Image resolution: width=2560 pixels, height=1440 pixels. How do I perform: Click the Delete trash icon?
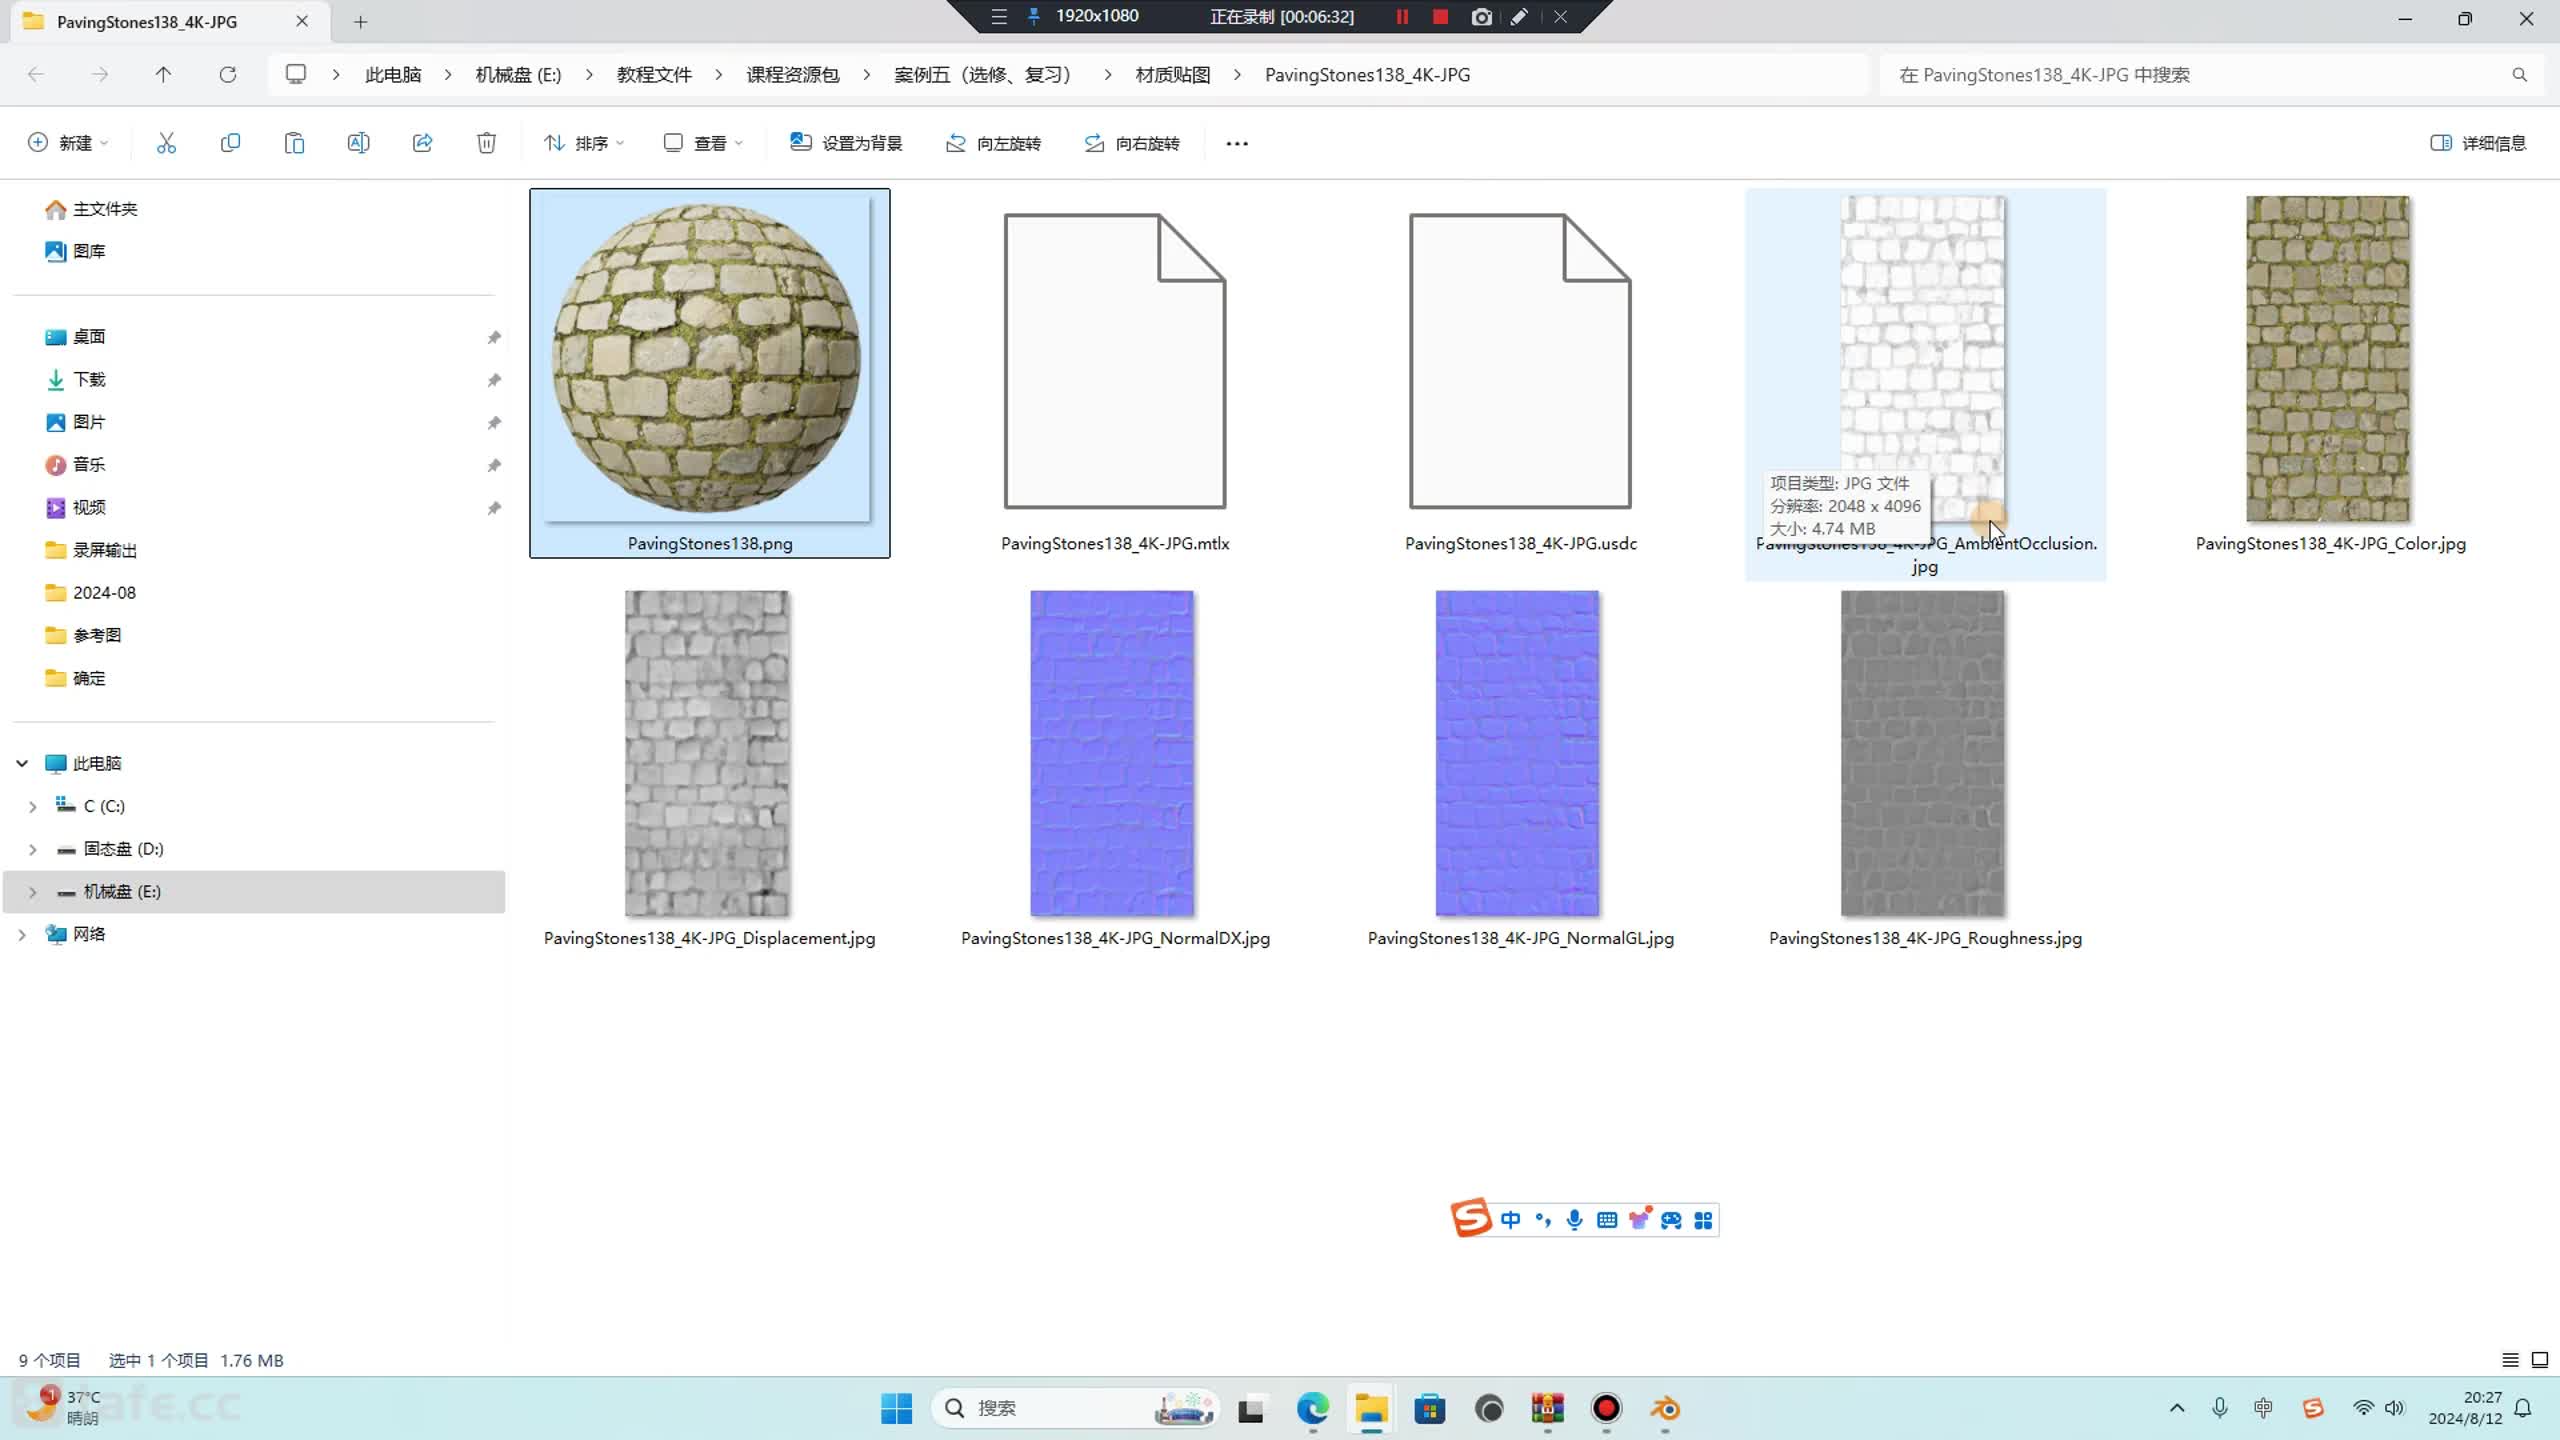click(x=486, y=143)
